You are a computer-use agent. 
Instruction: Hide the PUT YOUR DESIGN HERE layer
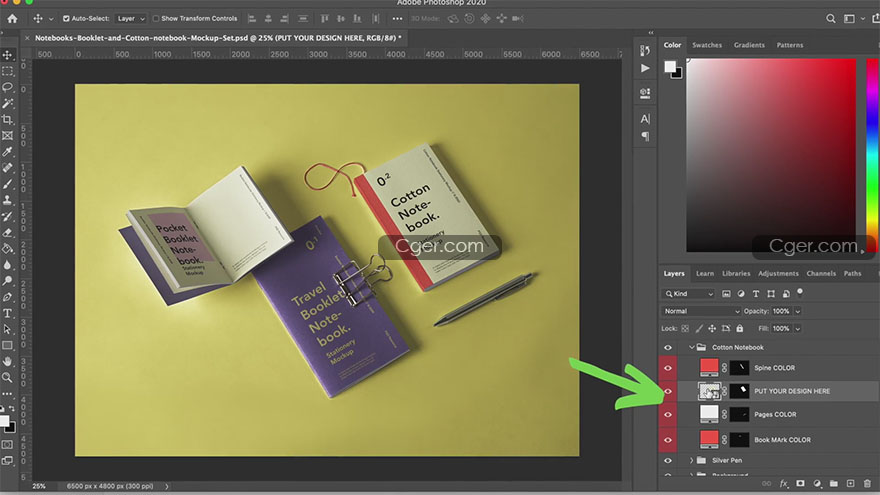pyautogui.click(x=668, y=391)
